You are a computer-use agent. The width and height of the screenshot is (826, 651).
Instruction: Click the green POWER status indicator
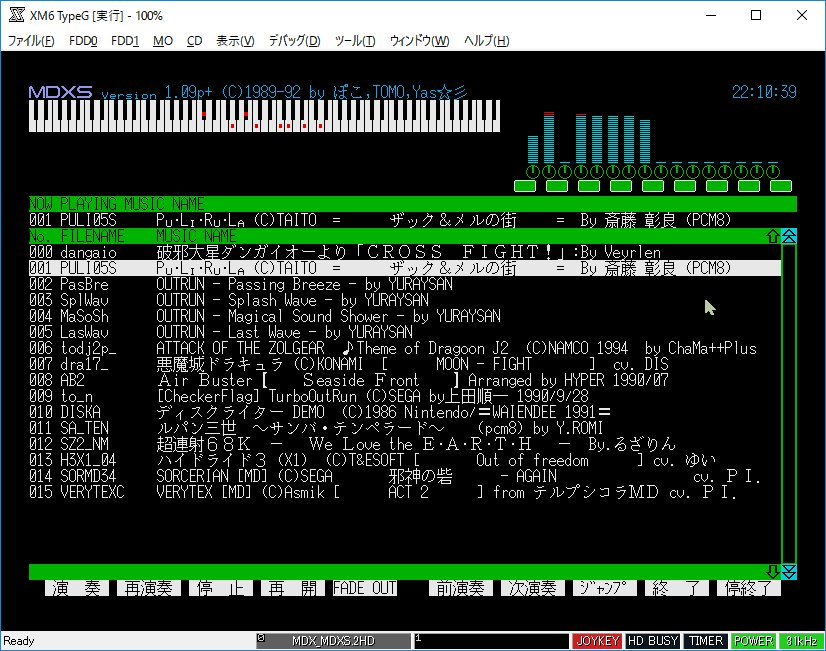753,640
